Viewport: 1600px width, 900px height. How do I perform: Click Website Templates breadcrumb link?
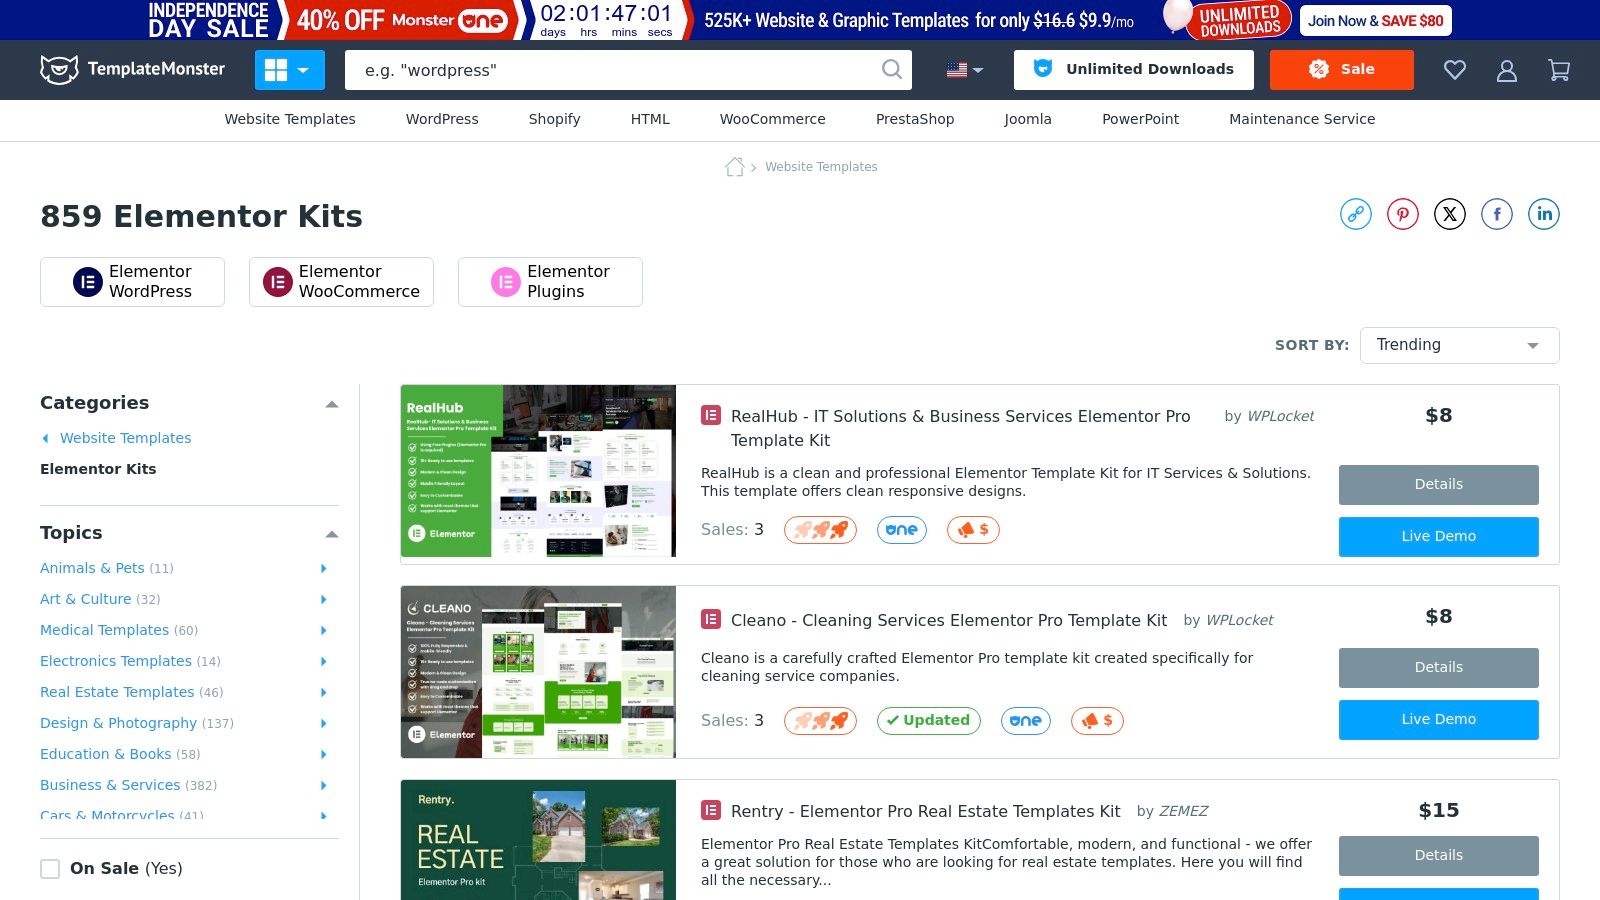821,167
